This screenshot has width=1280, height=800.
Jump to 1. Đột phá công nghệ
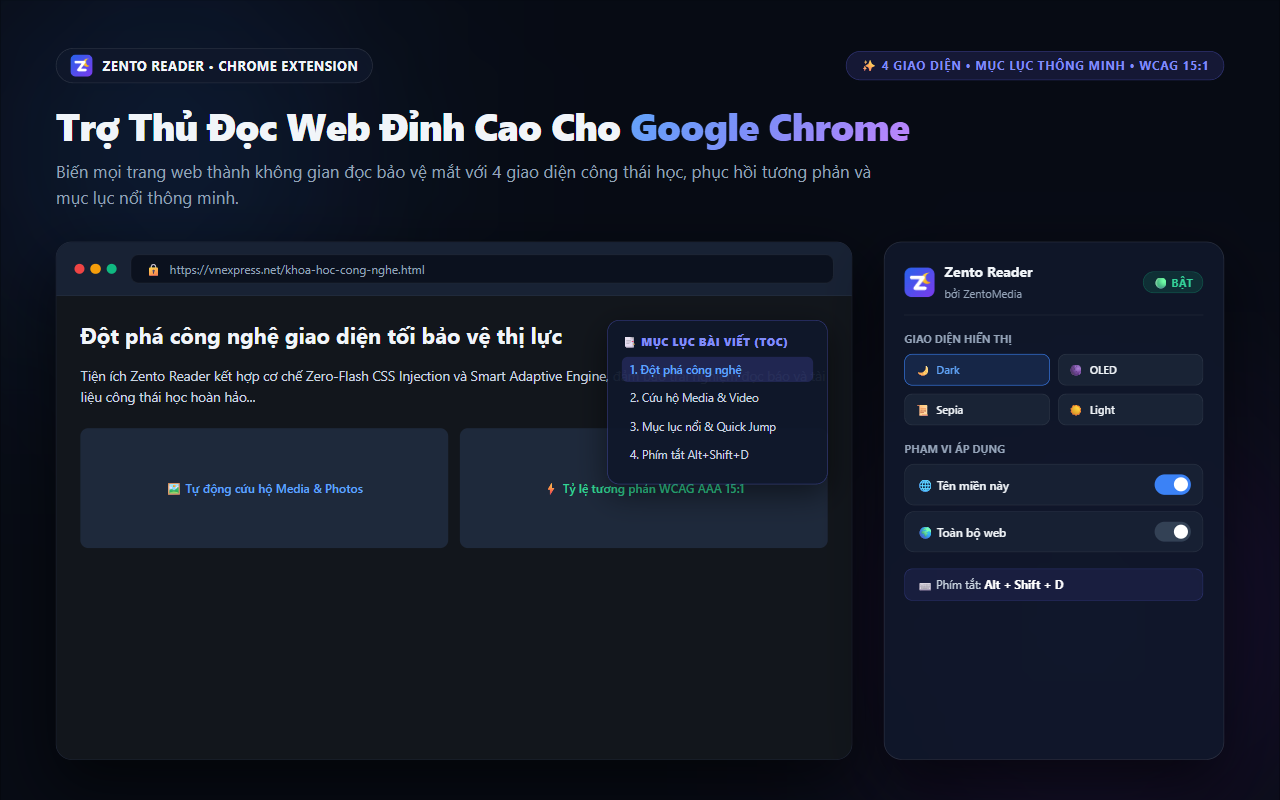coord(717,370)
